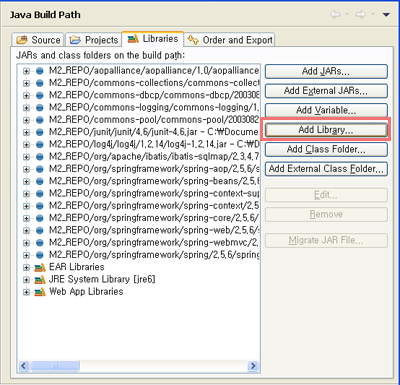The image size is (400, 385).
Task: Expand the junit-4.6.jar entry
Action: point(26,132)
